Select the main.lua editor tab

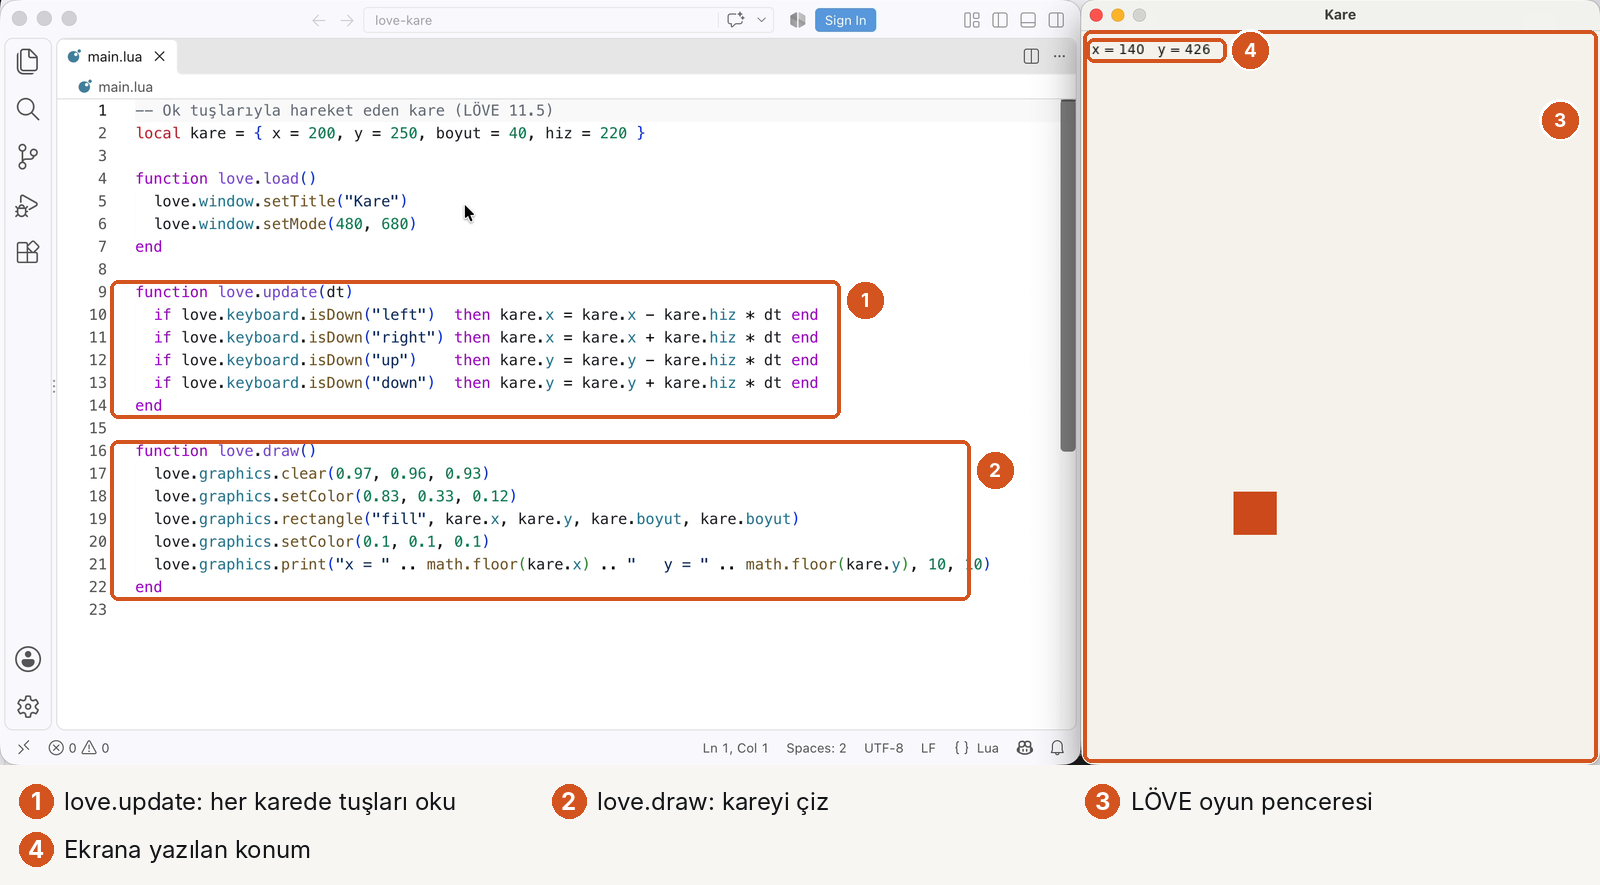click(117, 57)
